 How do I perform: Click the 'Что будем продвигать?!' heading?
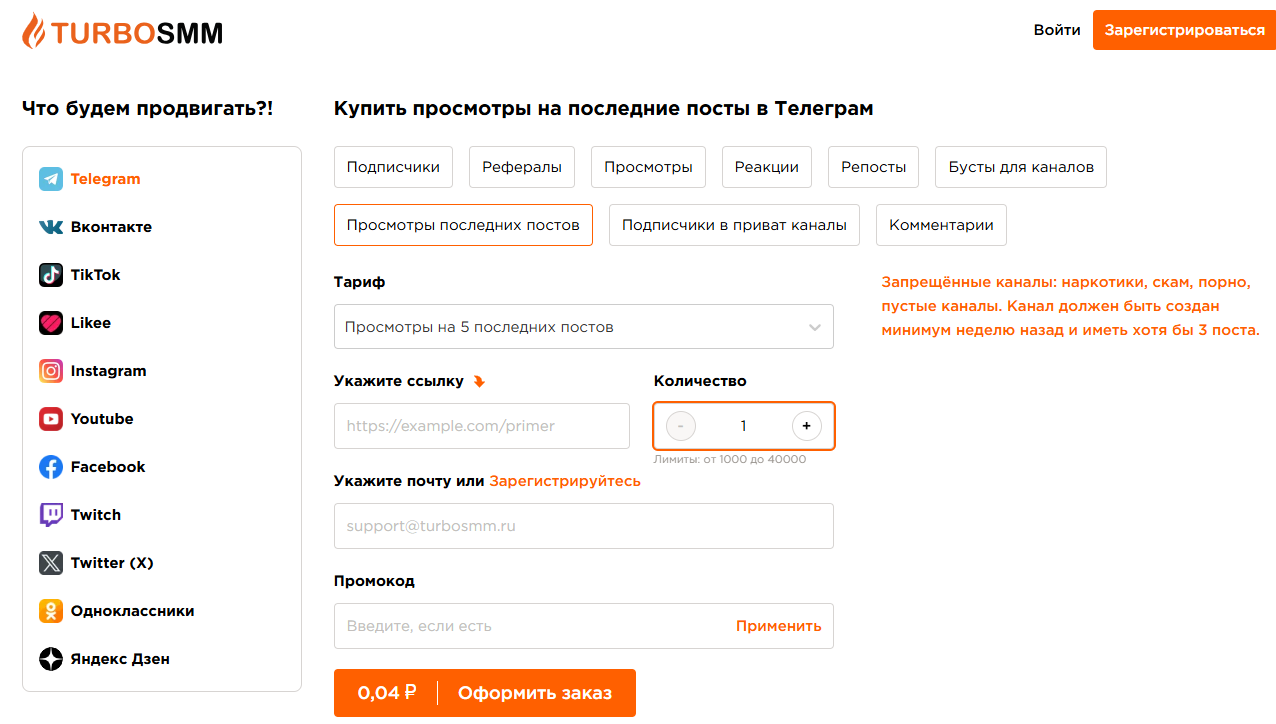147,108
